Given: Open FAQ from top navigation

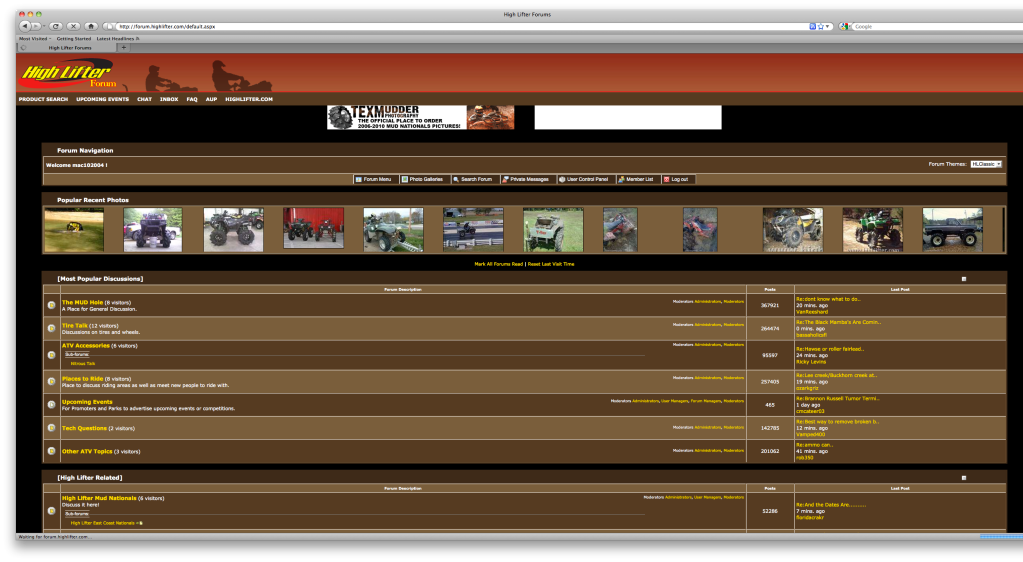Looking at the screenshot, I should (192, 99).
